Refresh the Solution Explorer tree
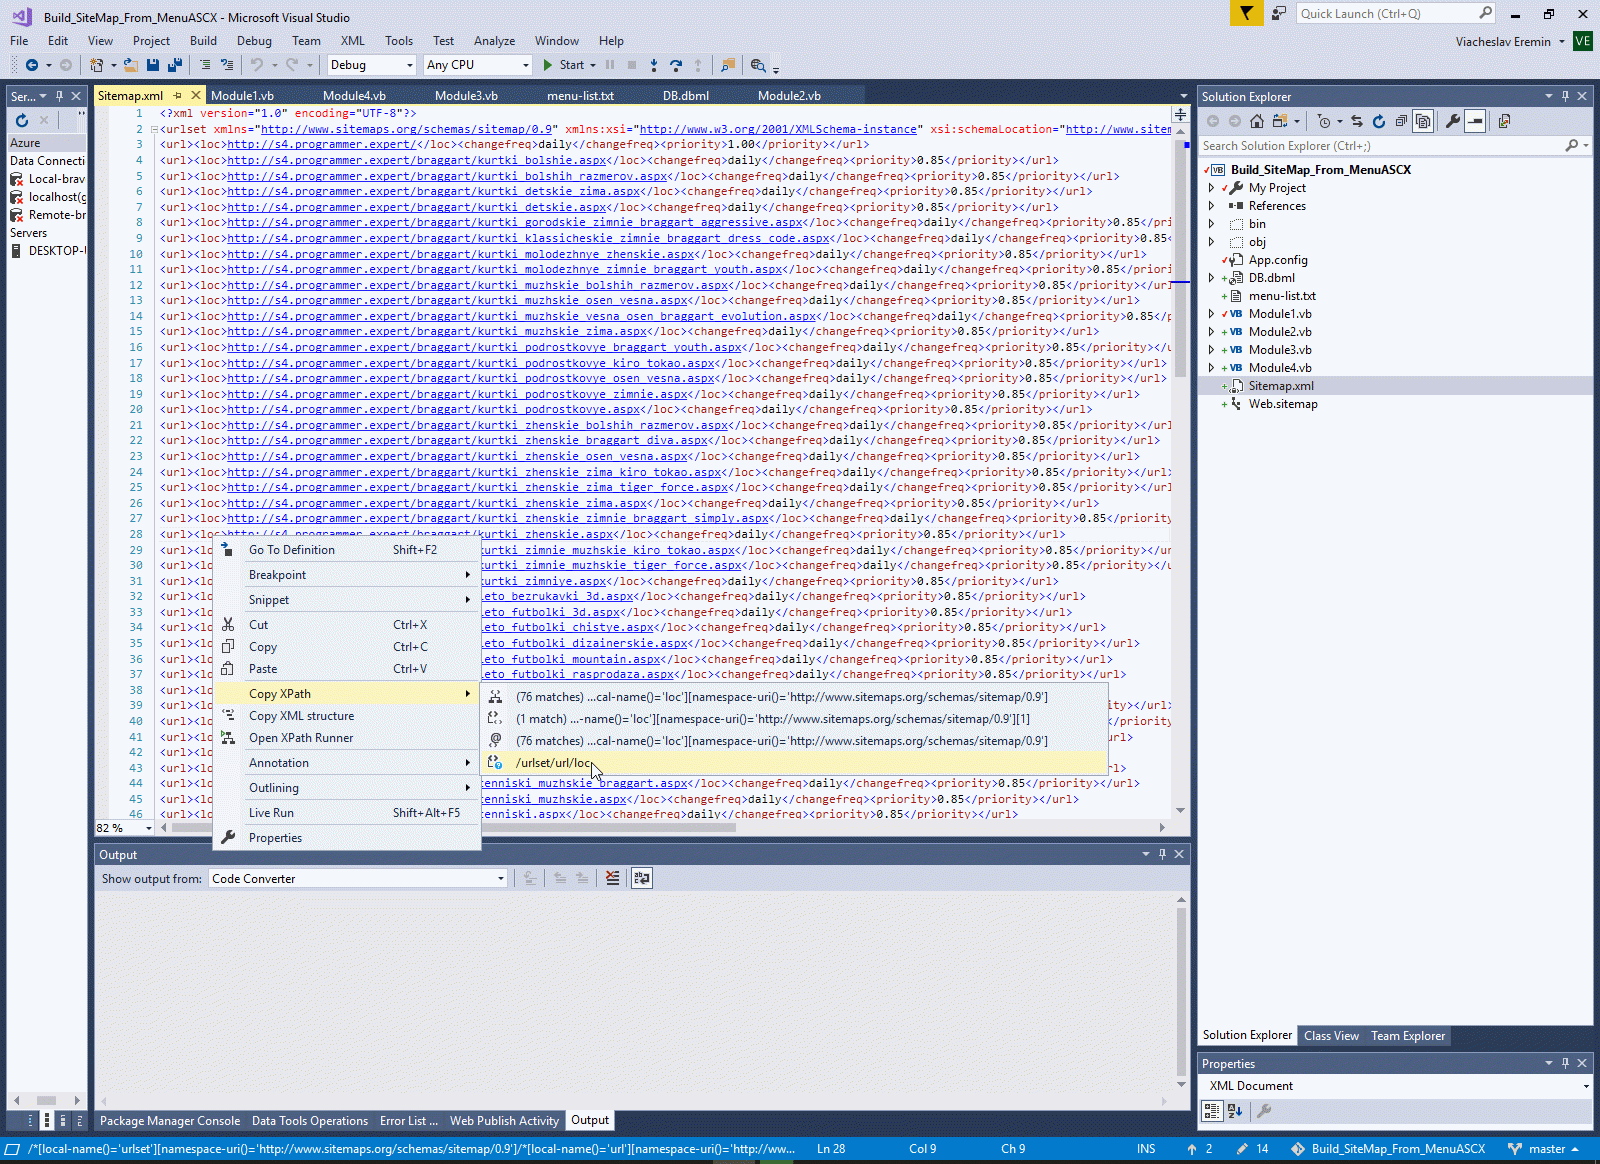This screenshot has height=1164, width=1600. (1379, 121)
